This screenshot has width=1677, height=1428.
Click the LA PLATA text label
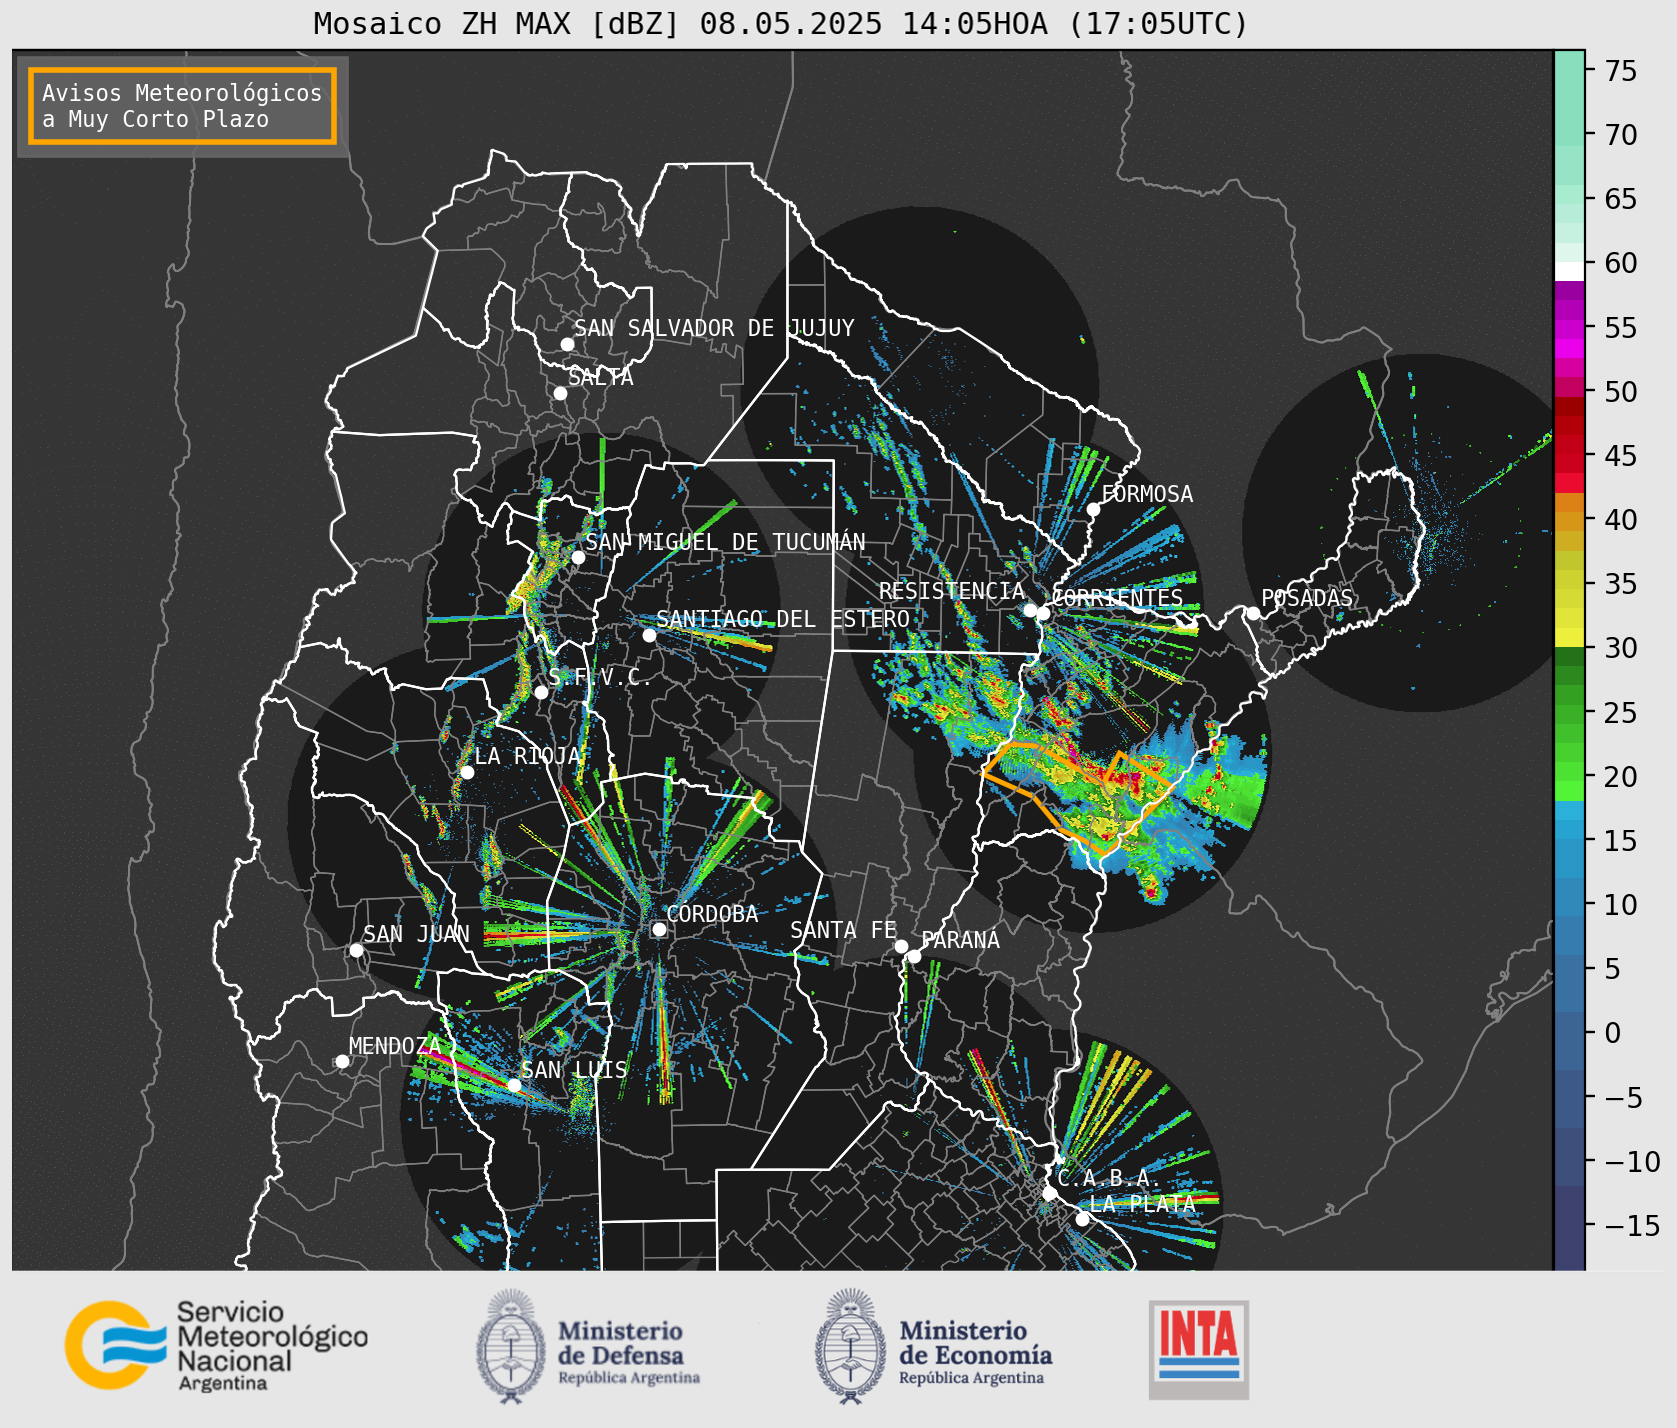click(x=1142, y=1204)
